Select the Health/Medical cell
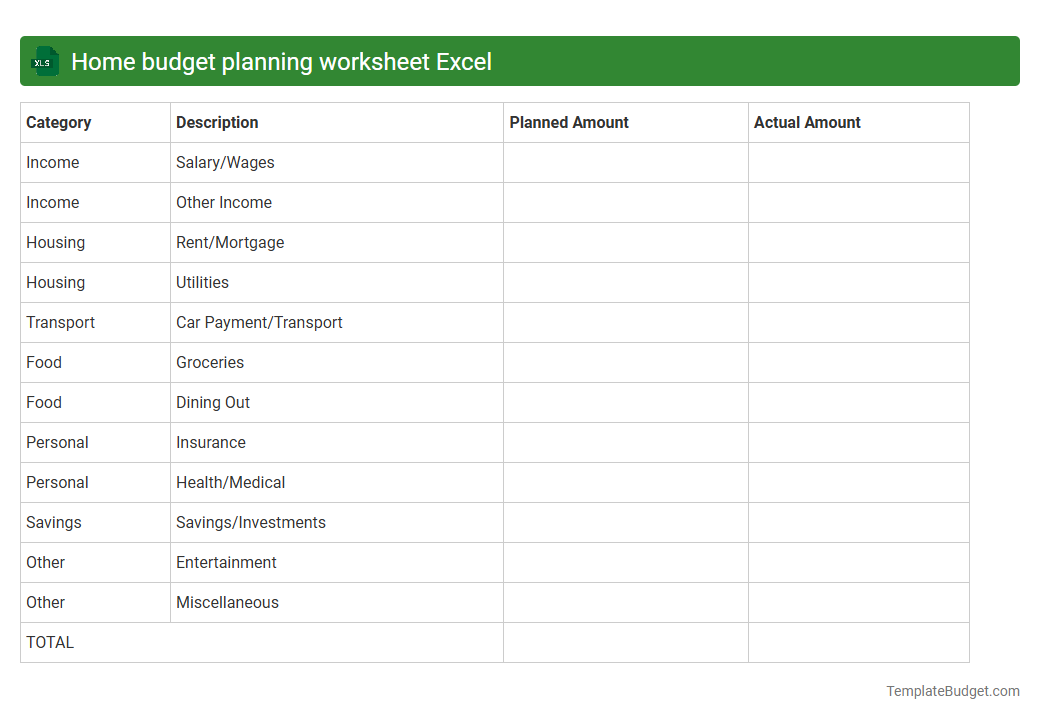Viewport: 1040px width, 720px height. [x=230, y=482]
